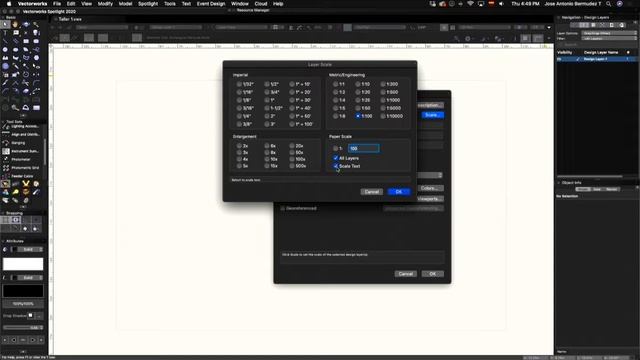This screenshot has width=640, height=360.
Task: Click the Scale... button in back dialog
Action: click(x=432, y=115)
